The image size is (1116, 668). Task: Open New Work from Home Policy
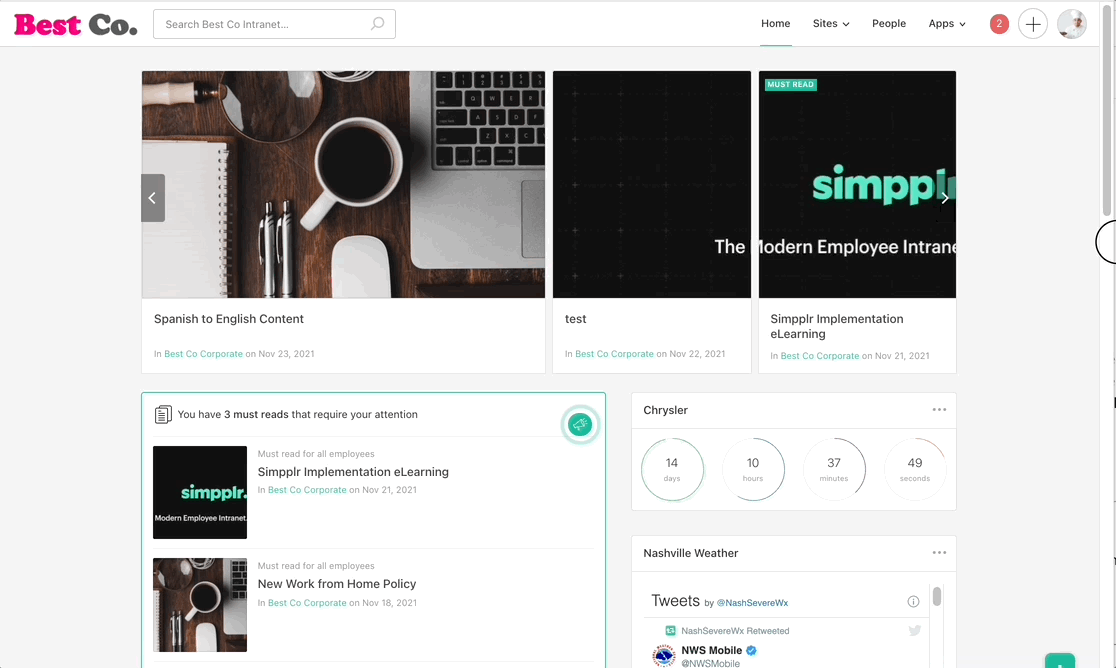[337, 583]
